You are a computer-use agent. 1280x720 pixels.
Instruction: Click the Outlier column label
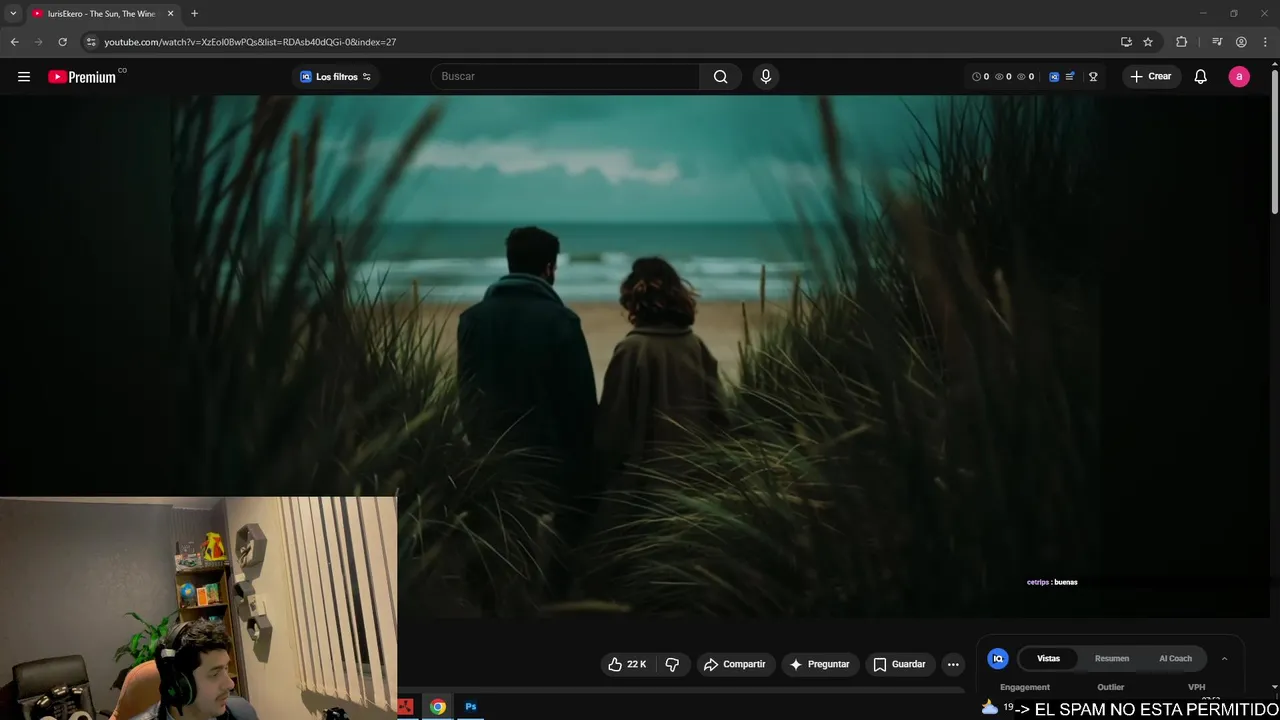click(x=1111, y=687)
